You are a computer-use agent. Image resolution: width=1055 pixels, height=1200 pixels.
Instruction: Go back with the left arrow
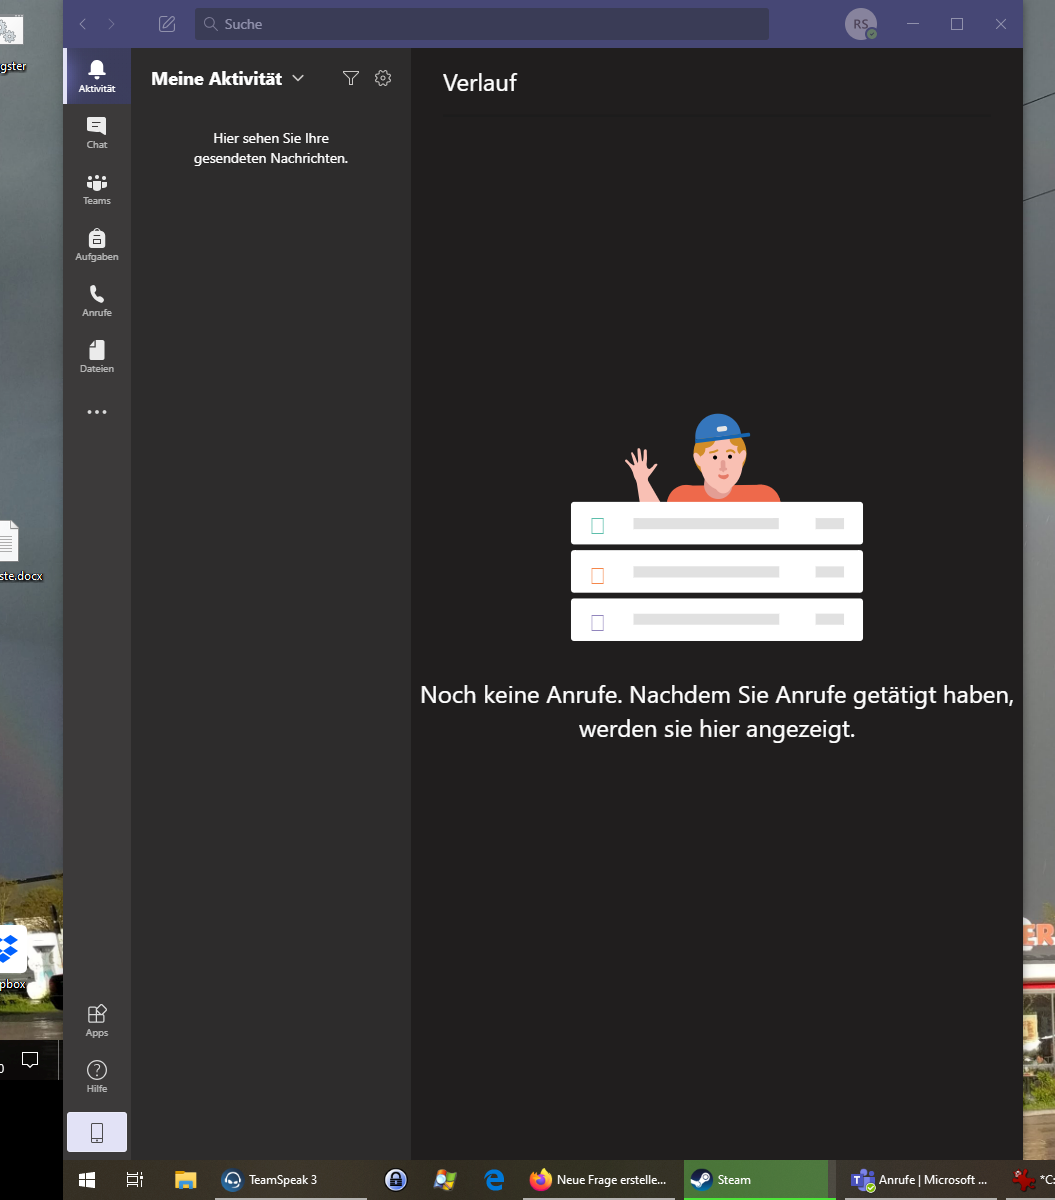click(x=83, y=24)
